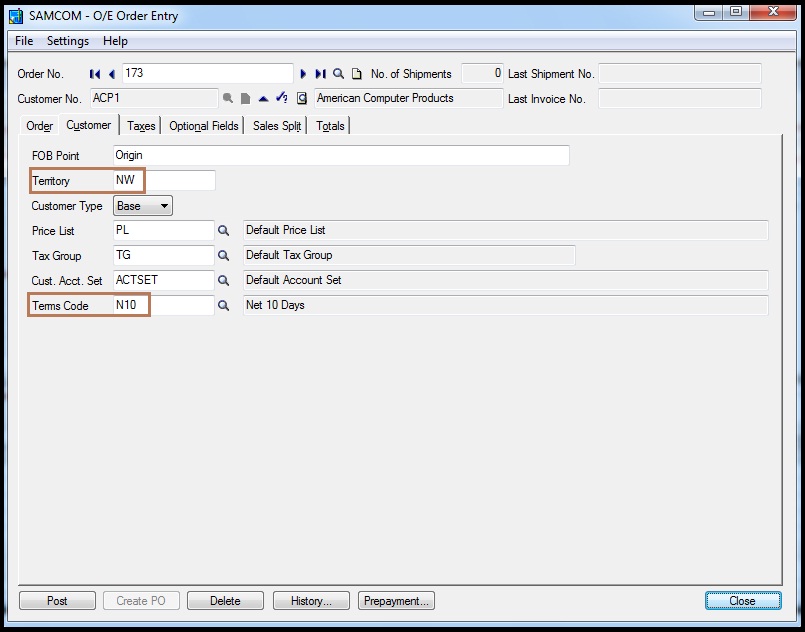Expand the Customer Type dropdown
The width and height of the screenshot is (805, 632).
click(143, 206)
